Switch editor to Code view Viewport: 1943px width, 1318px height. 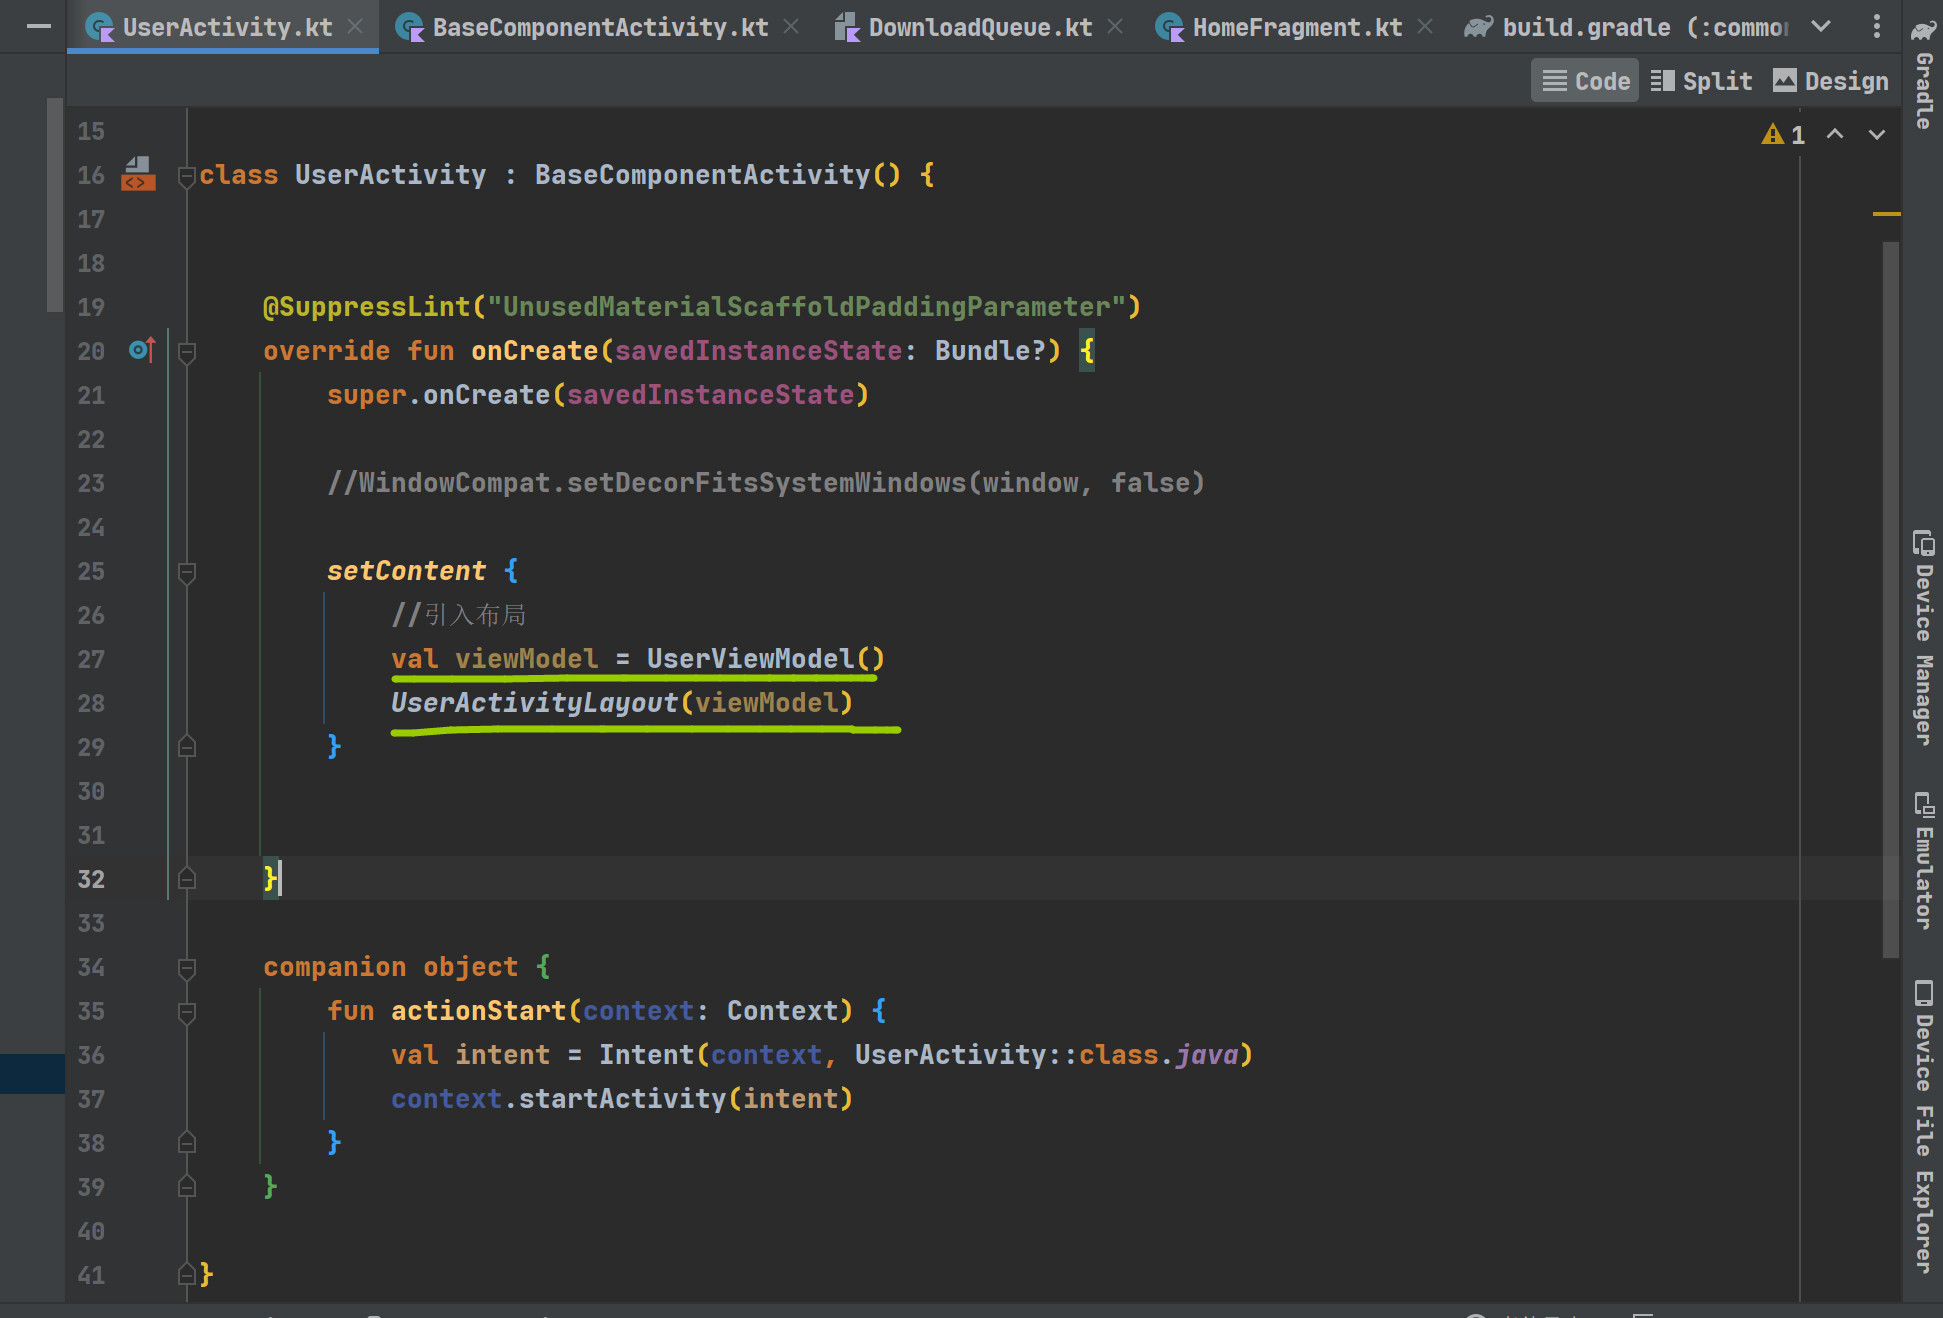(x=1585, y=81)
